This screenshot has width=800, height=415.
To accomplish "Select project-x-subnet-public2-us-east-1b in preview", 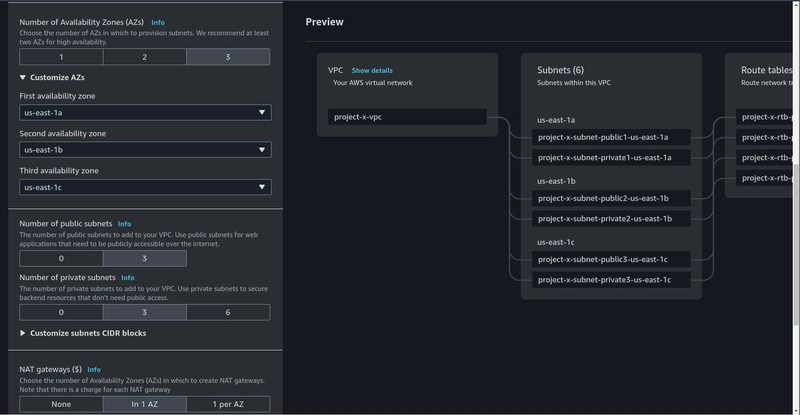I will pyautogui.click(x=611, y=198).
